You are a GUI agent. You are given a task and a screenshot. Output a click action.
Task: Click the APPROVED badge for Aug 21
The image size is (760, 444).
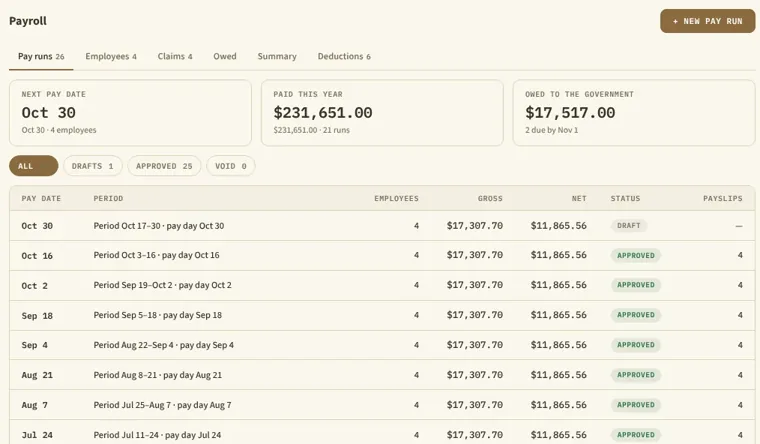click(635, 375)
